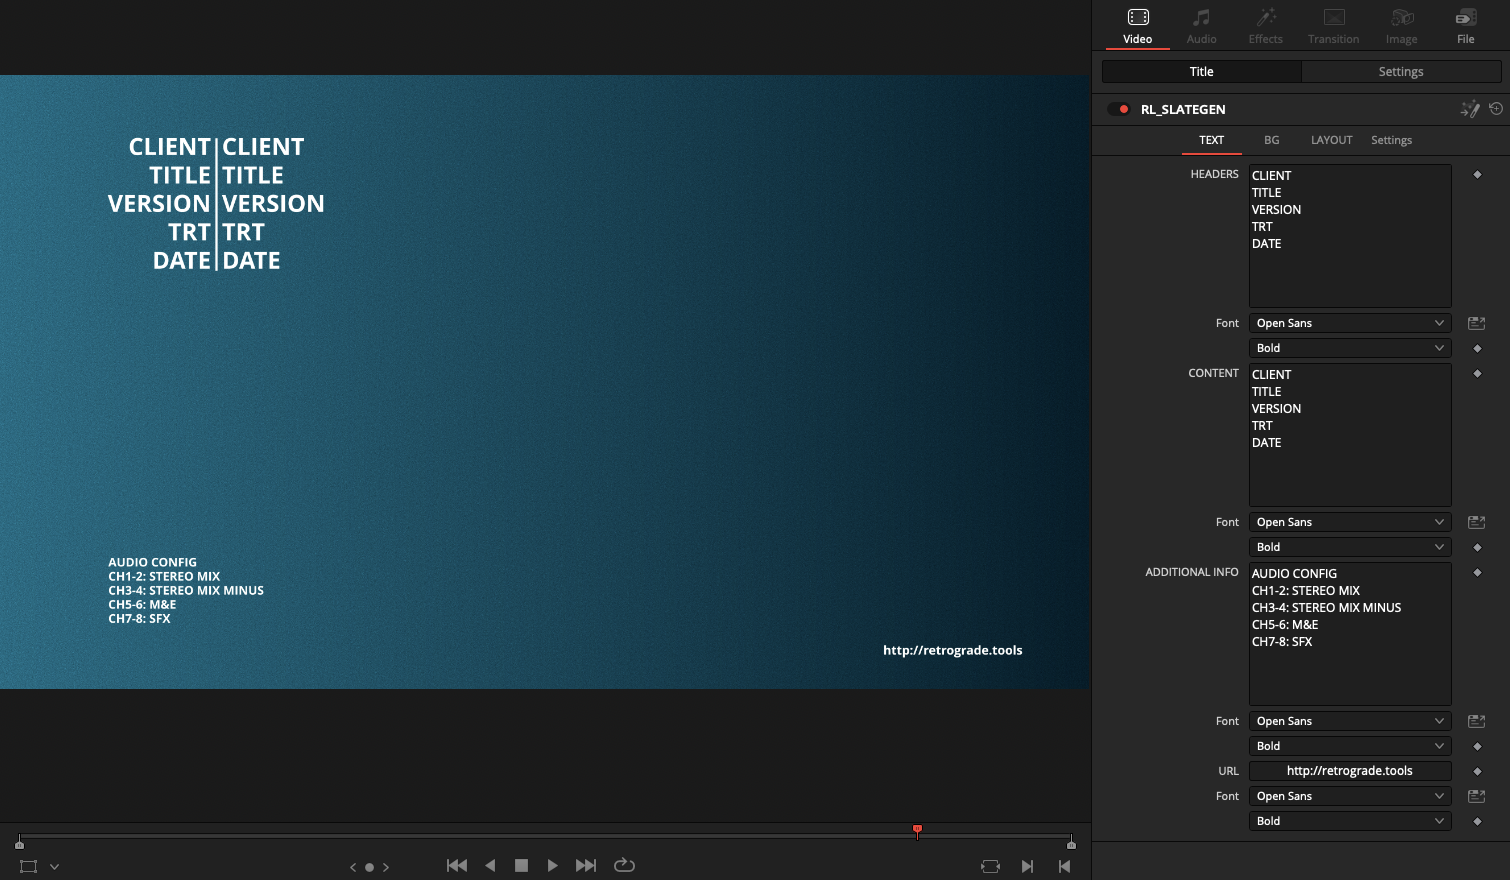1510x880 pixels.
Task: Add keyframe for HEADERS text
Action: [x=1477, y=175]
